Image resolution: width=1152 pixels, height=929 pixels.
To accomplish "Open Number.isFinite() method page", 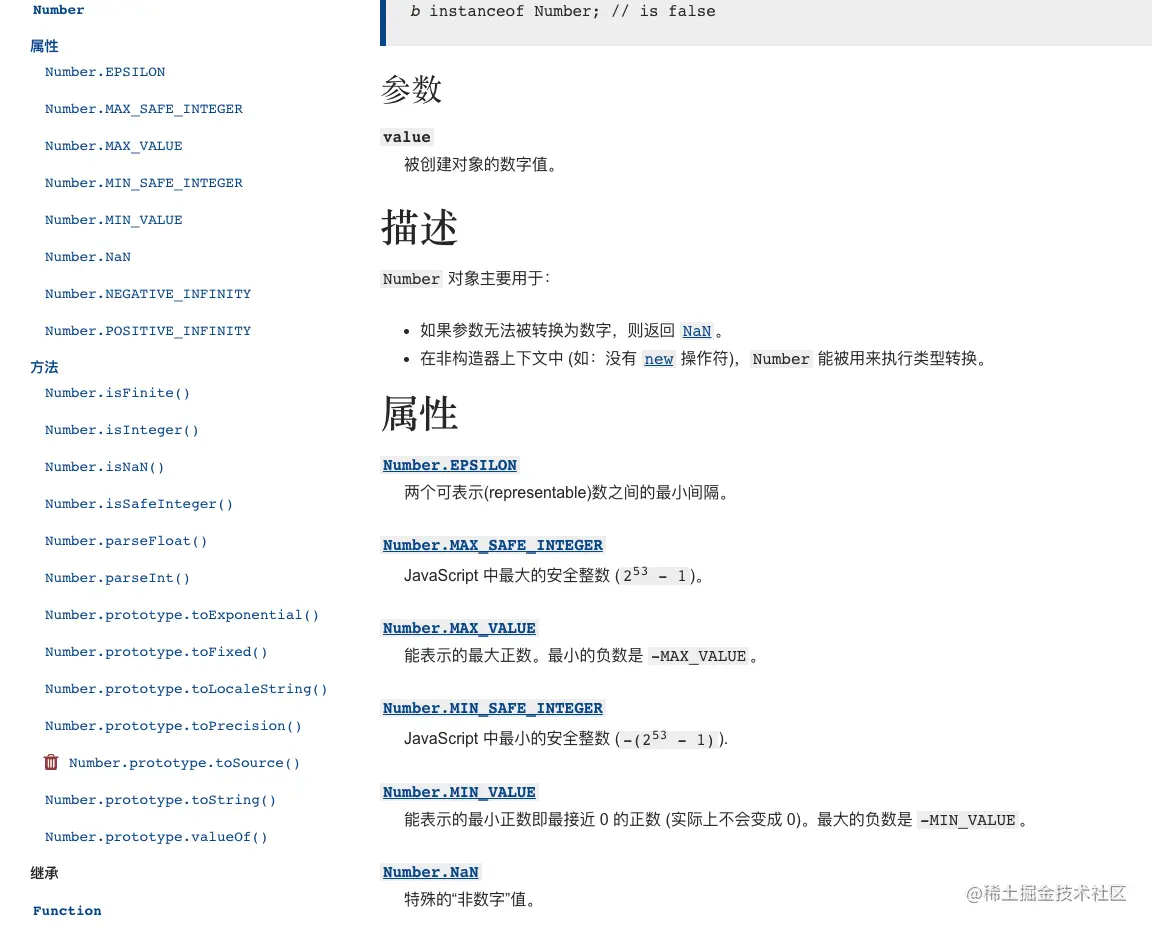I will [118, 393].
